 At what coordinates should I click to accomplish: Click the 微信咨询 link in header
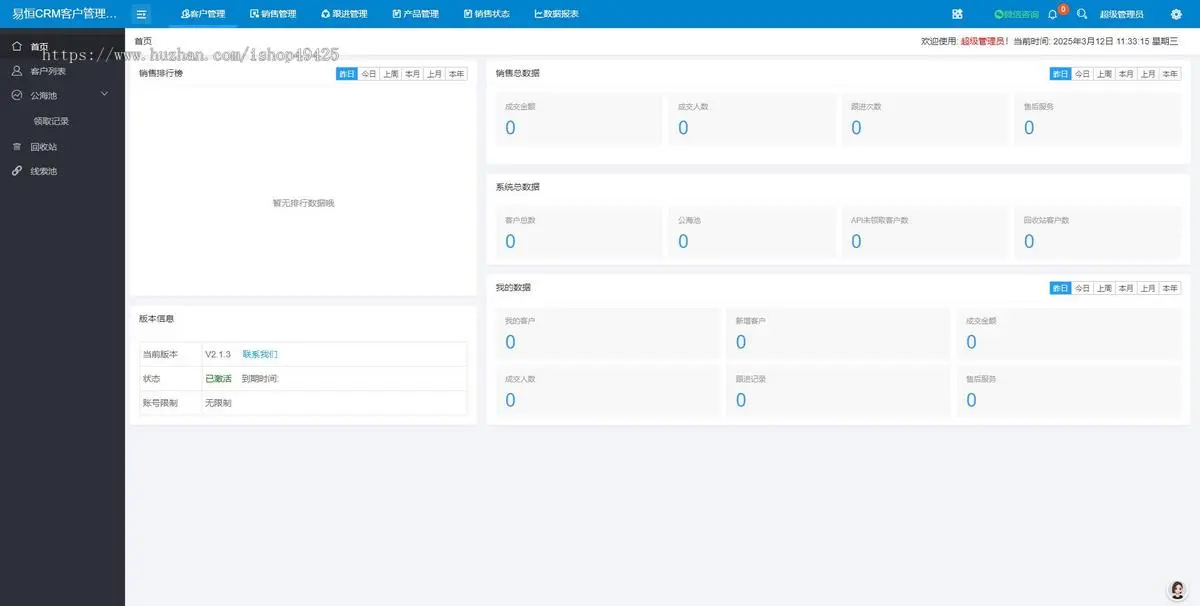click(x=1017, y=14)
